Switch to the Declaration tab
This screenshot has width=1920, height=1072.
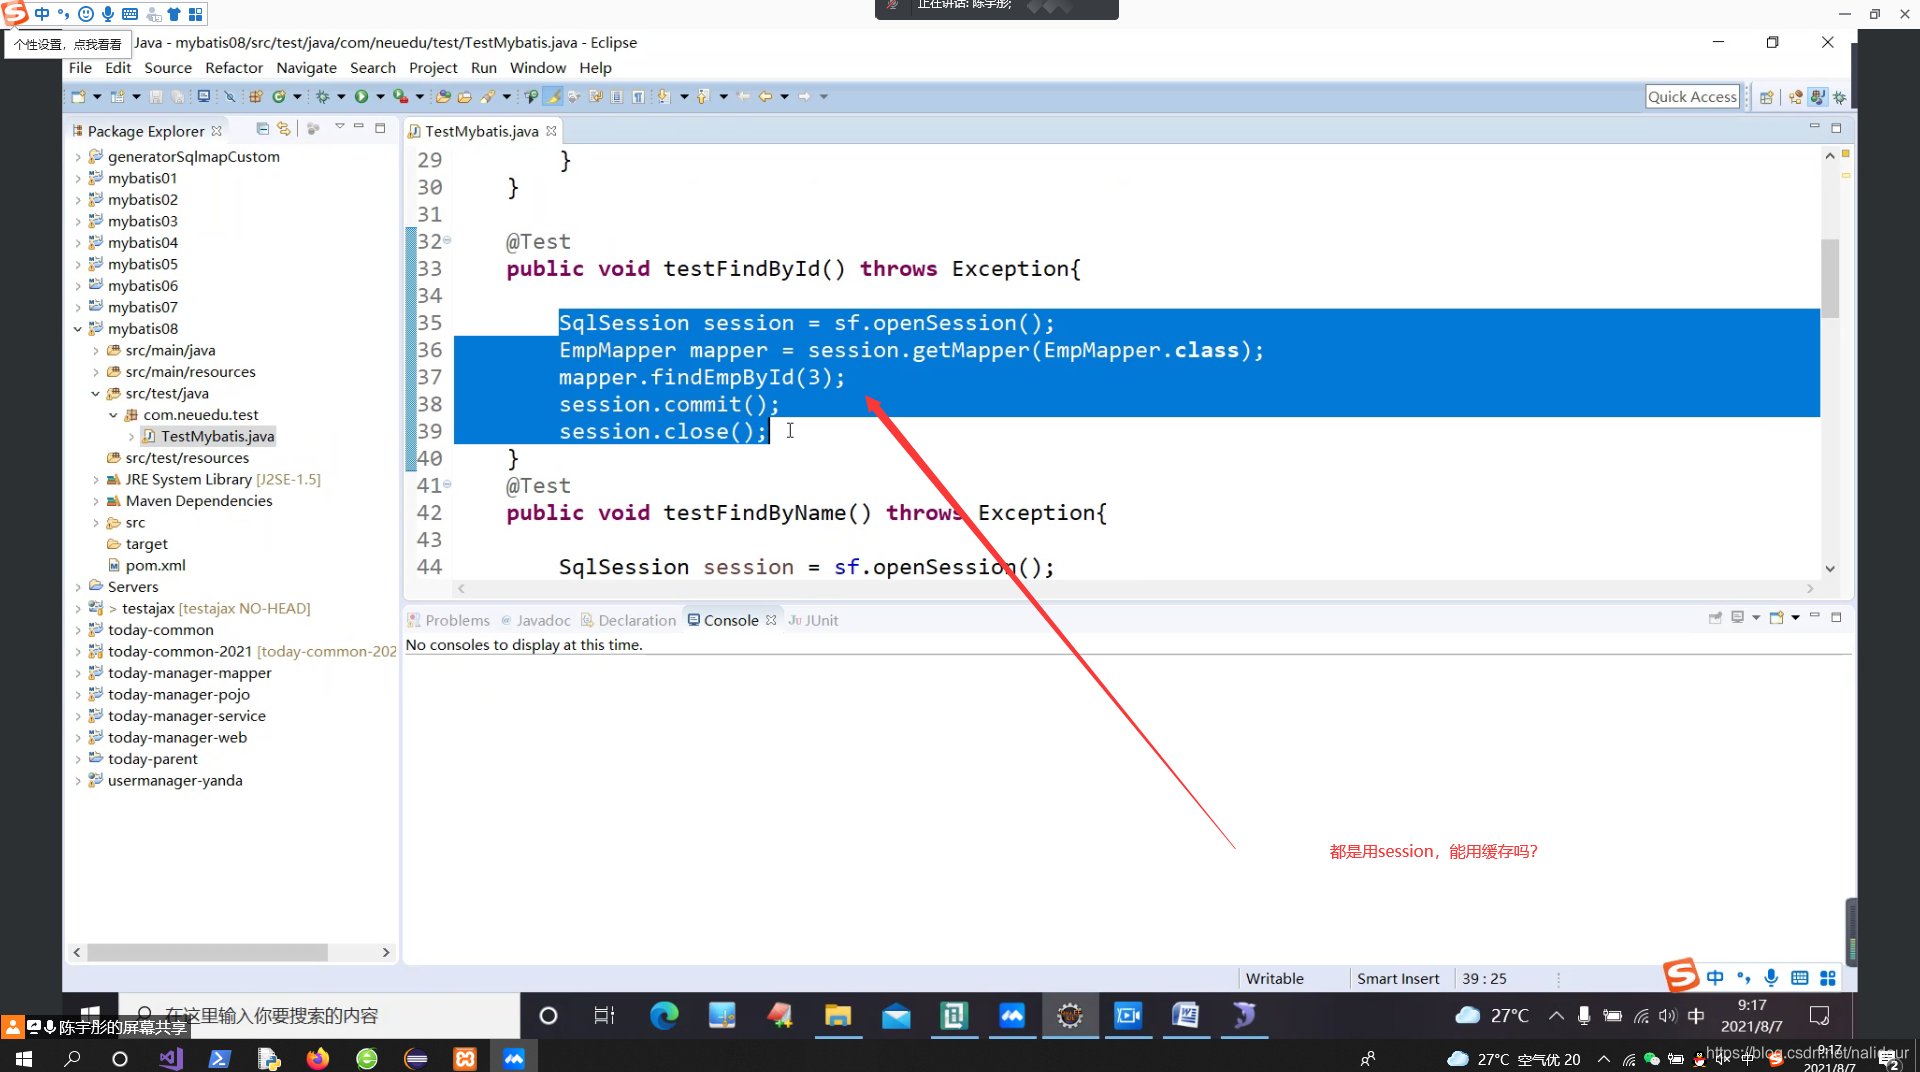pos(629,620)
